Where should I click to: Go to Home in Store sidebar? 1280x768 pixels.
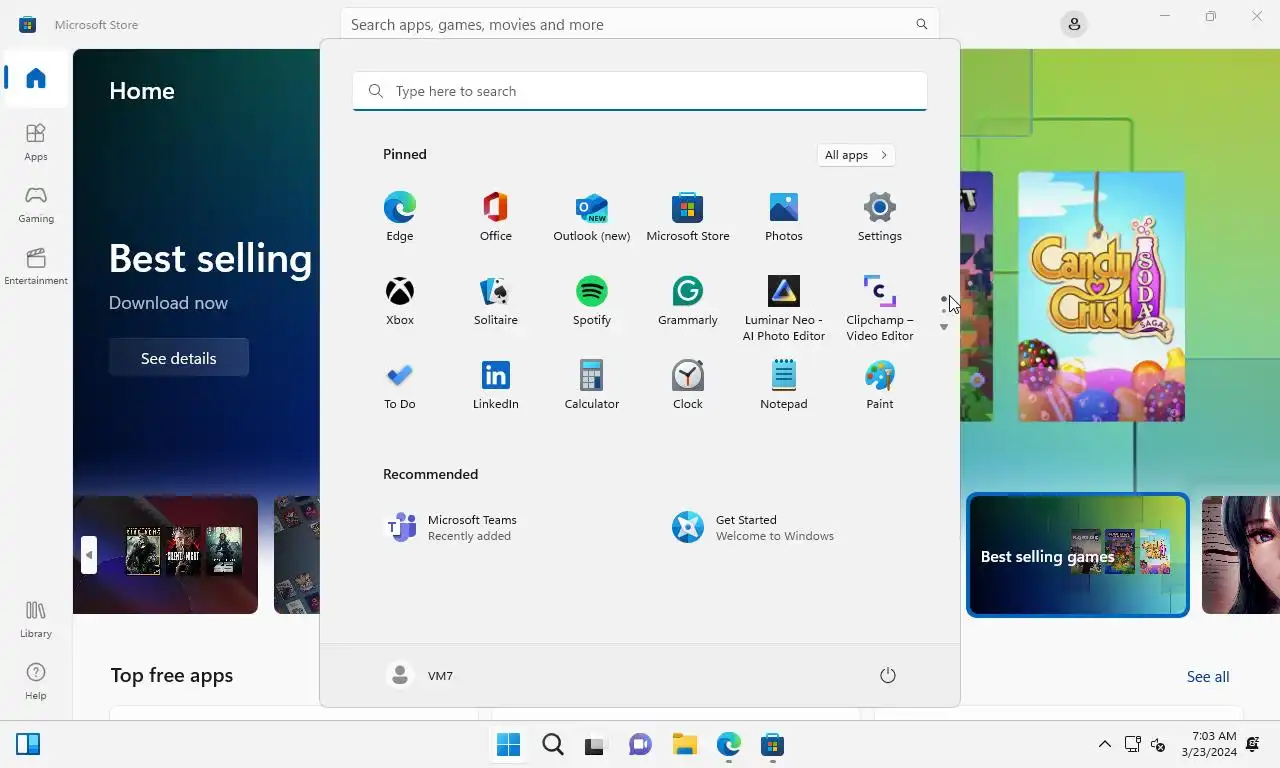[36, 78]
